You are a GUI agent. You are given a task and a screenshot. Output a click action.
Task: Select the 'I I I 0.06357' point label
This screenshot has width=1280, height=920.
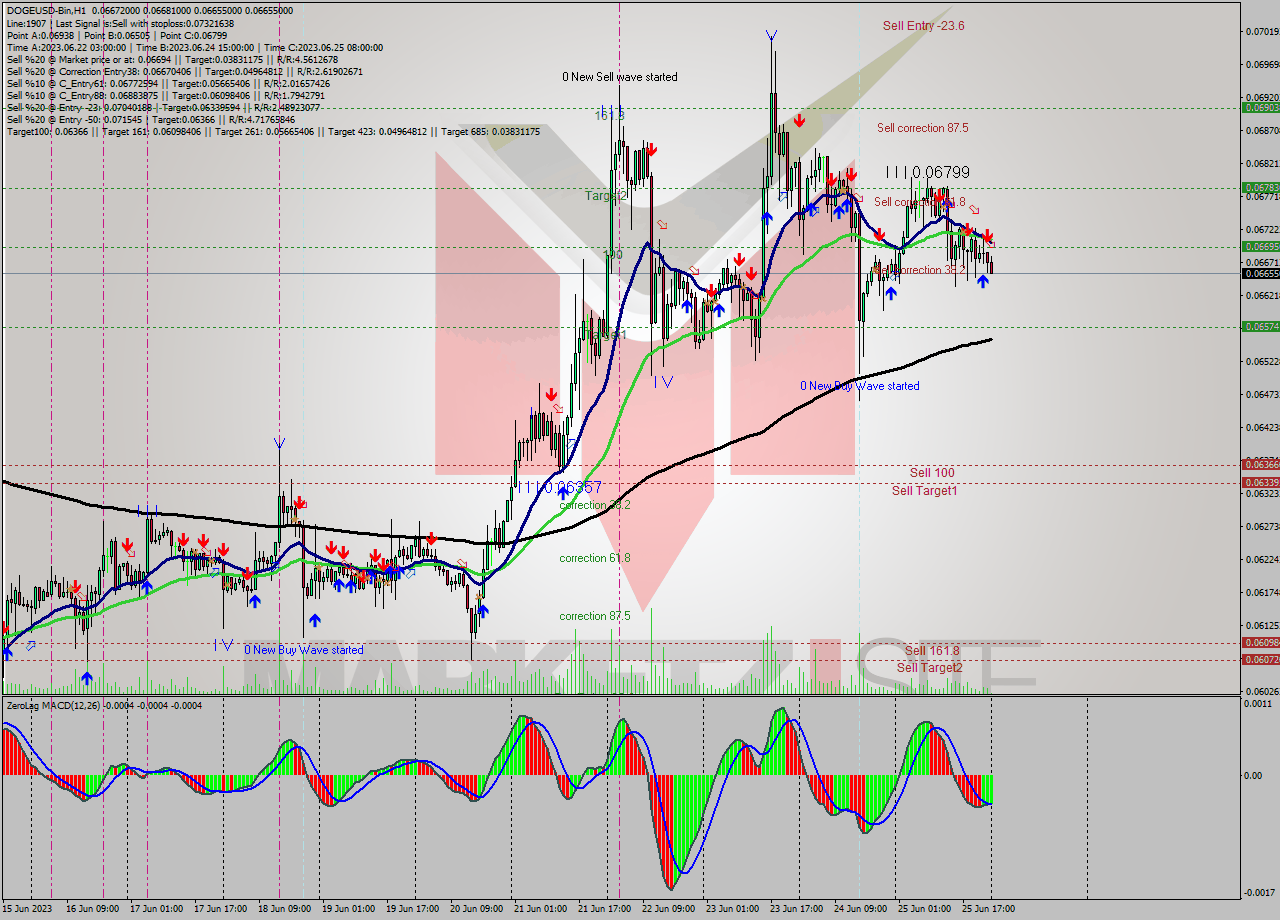(560, 487)
